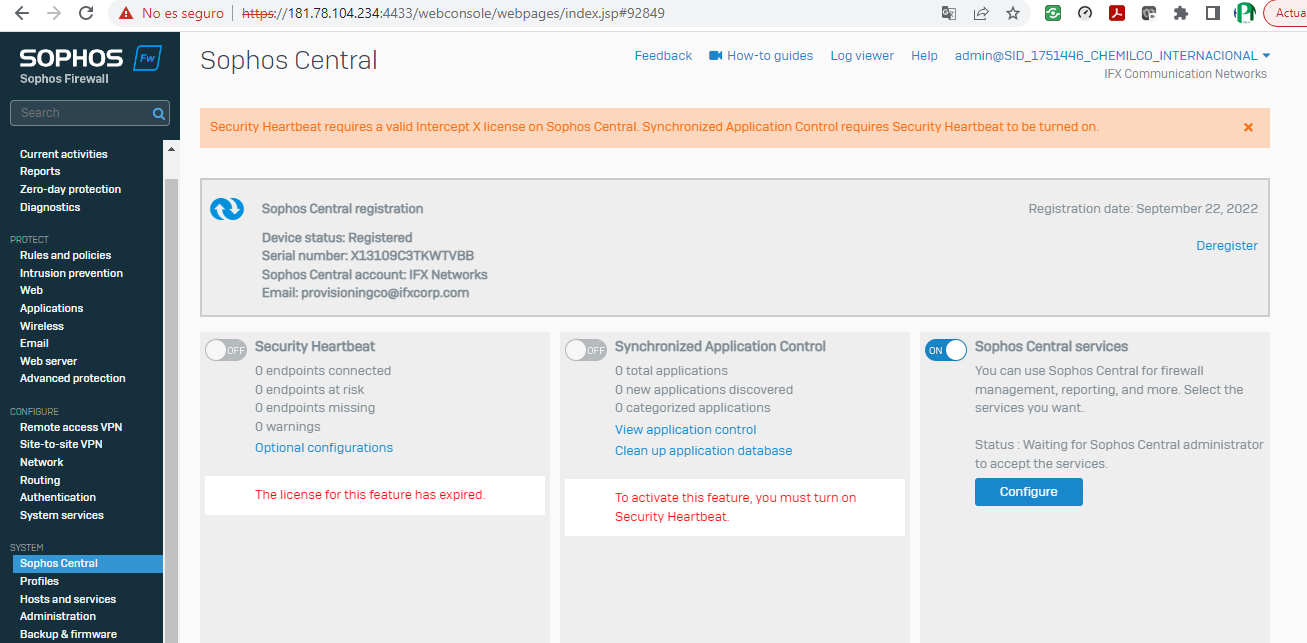Open the browser extensions puzzle icon
The image size is (1307, 643).
1181,14
